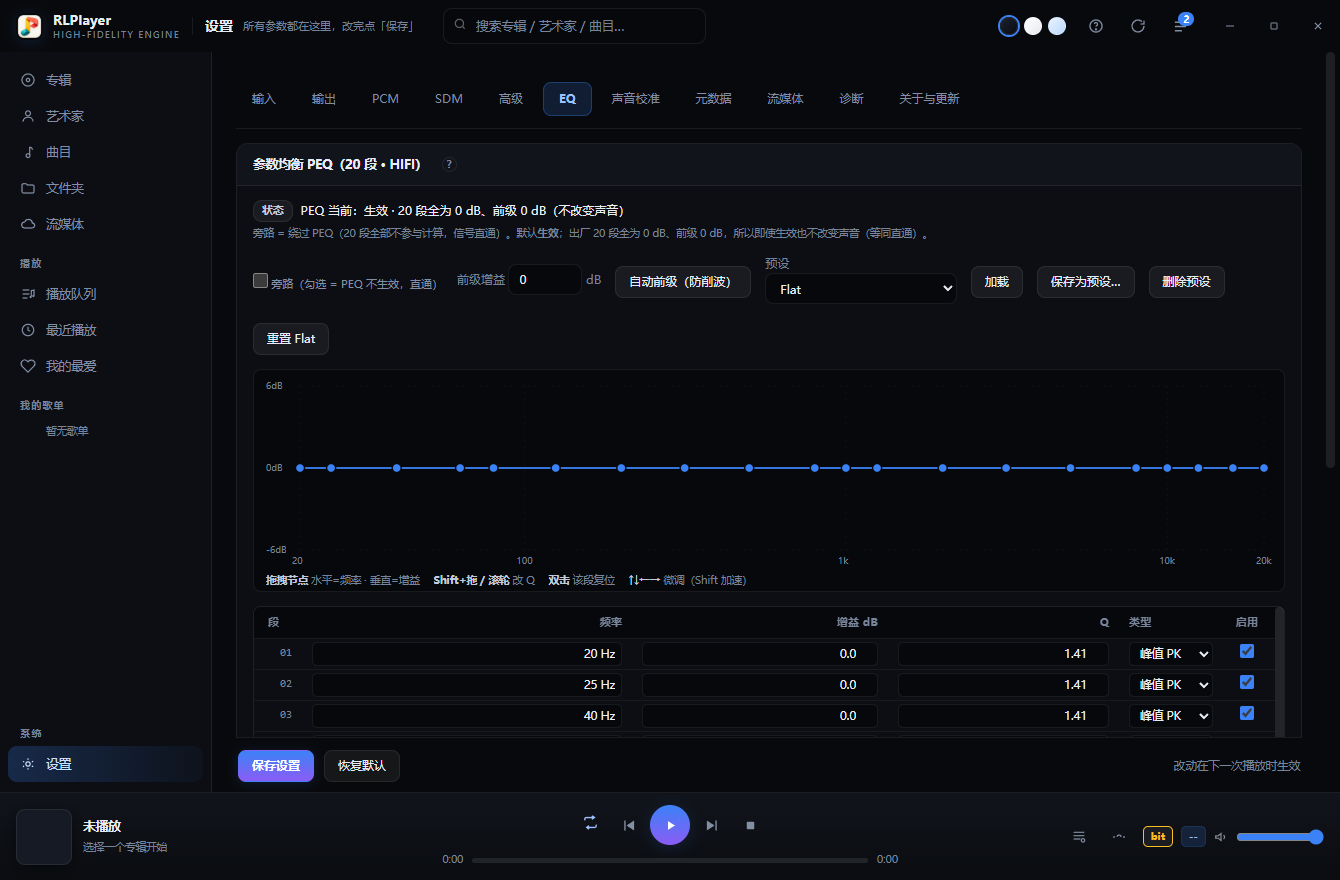This screenshot has width=1340, height=880.
Task: Click the PEQ help question mark icon
Action: [x=449, y=164]
